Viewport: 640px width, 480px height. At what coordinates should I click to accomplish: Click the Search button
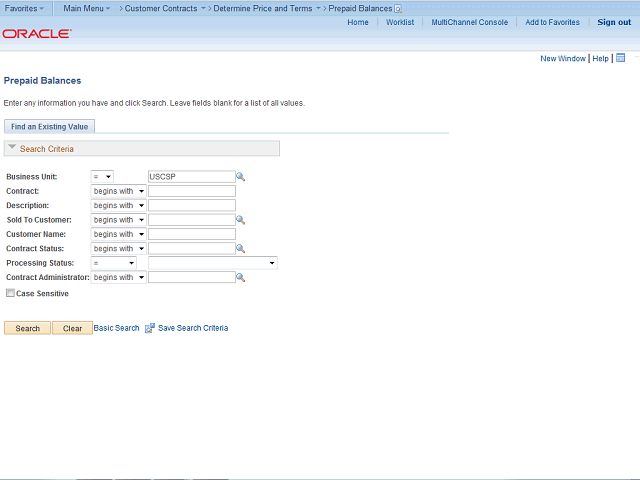pyautogui.click(x=27, y=328)
